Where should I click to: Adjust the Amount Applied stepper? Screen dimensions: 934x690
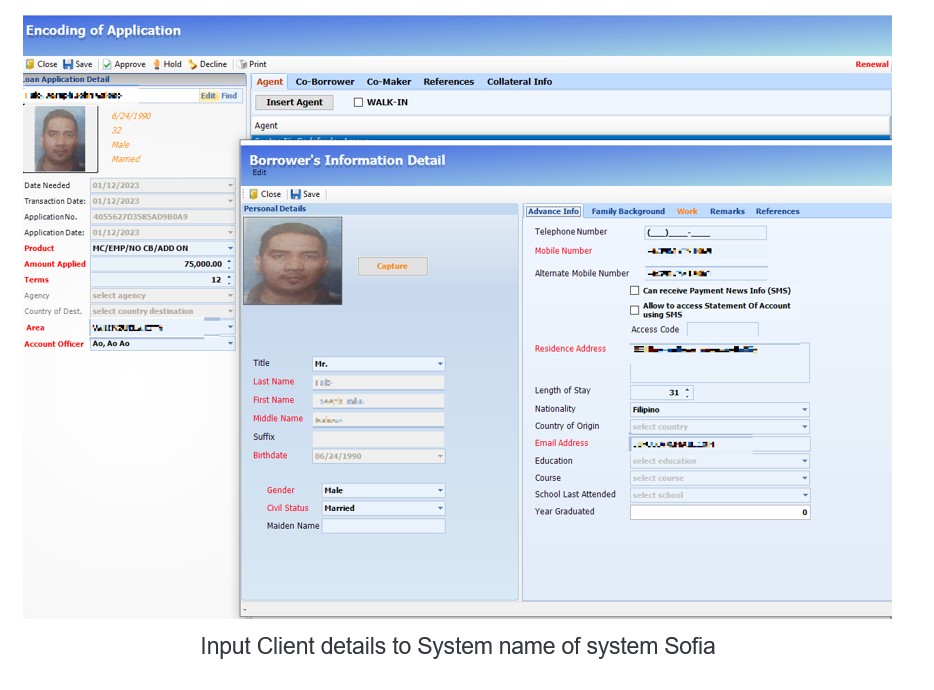(229, 264)
